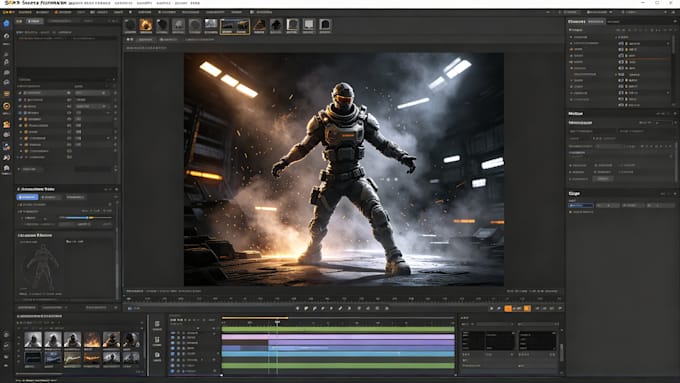Viewport: 680px width, 383px height.
Task: Open the orange box sidebar icon
Action: pos(7,124)
